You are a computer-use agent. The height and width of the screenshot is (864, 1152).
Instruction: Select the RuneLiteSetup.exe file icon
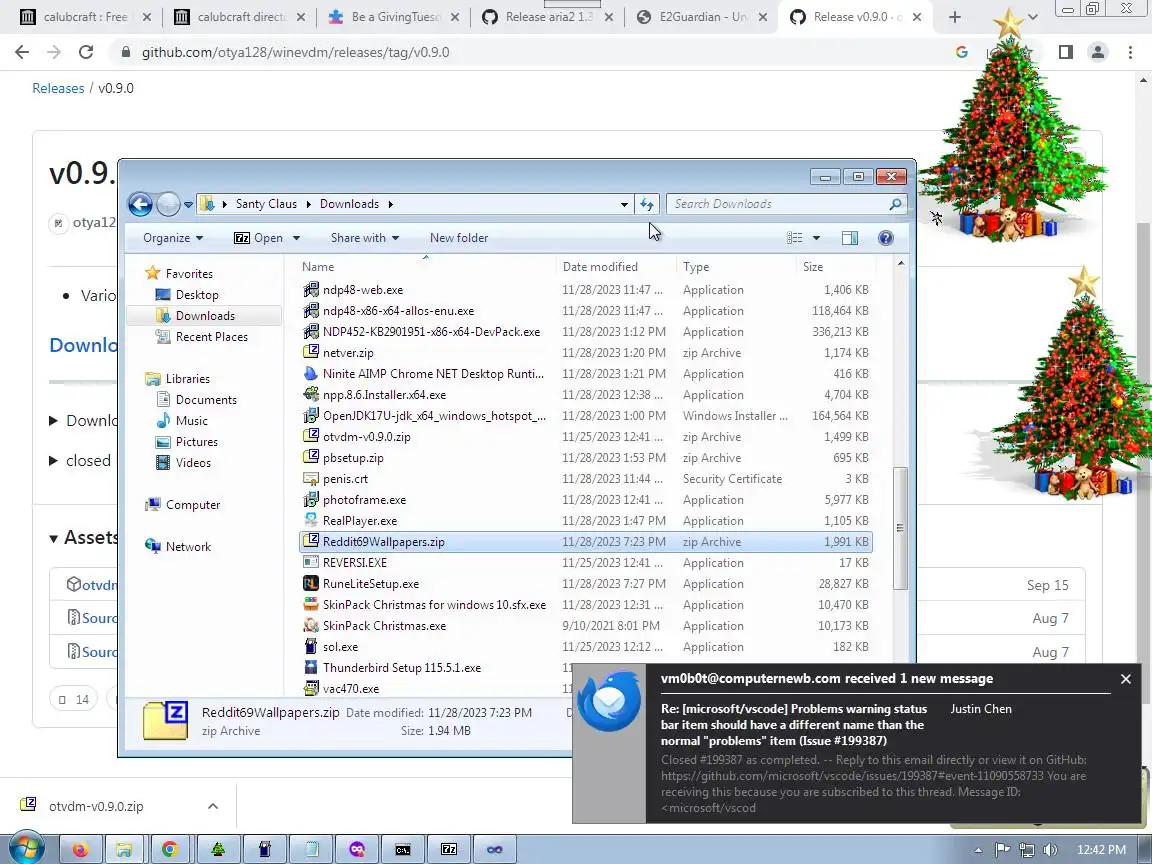[x=311, y=584]
